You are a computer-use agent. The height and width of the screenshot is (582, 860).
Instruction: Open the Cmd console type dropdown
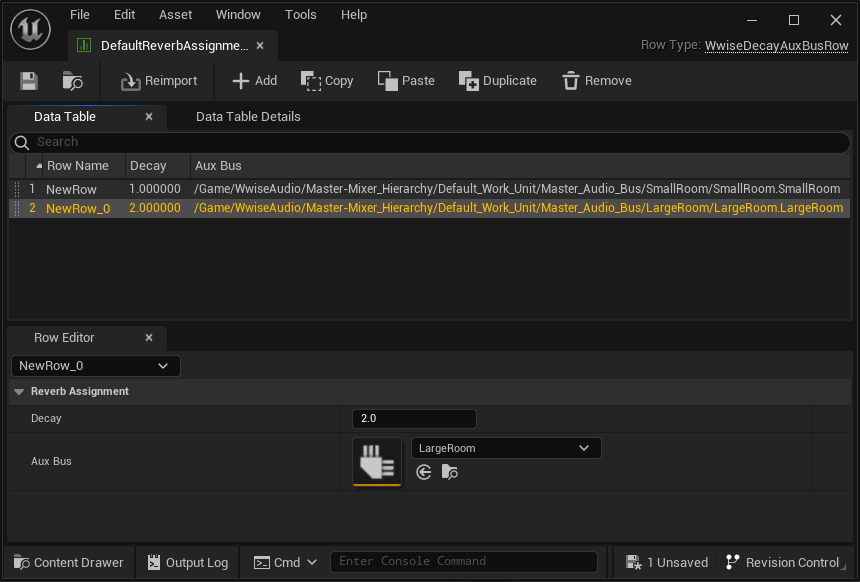286,562
